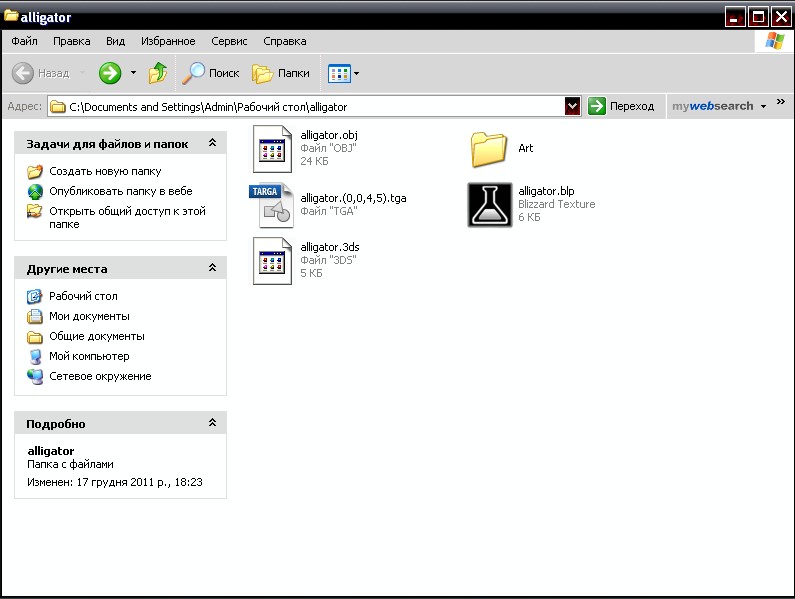Open the Справка menu
Image resolution: width=795 pixels, height=599 pixels.
[x=284, y=41]
